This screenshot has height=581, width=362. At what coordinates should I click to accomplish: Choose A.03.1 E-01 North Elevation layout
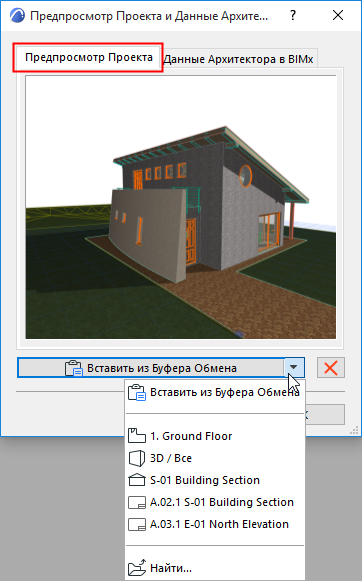(215, 524)
